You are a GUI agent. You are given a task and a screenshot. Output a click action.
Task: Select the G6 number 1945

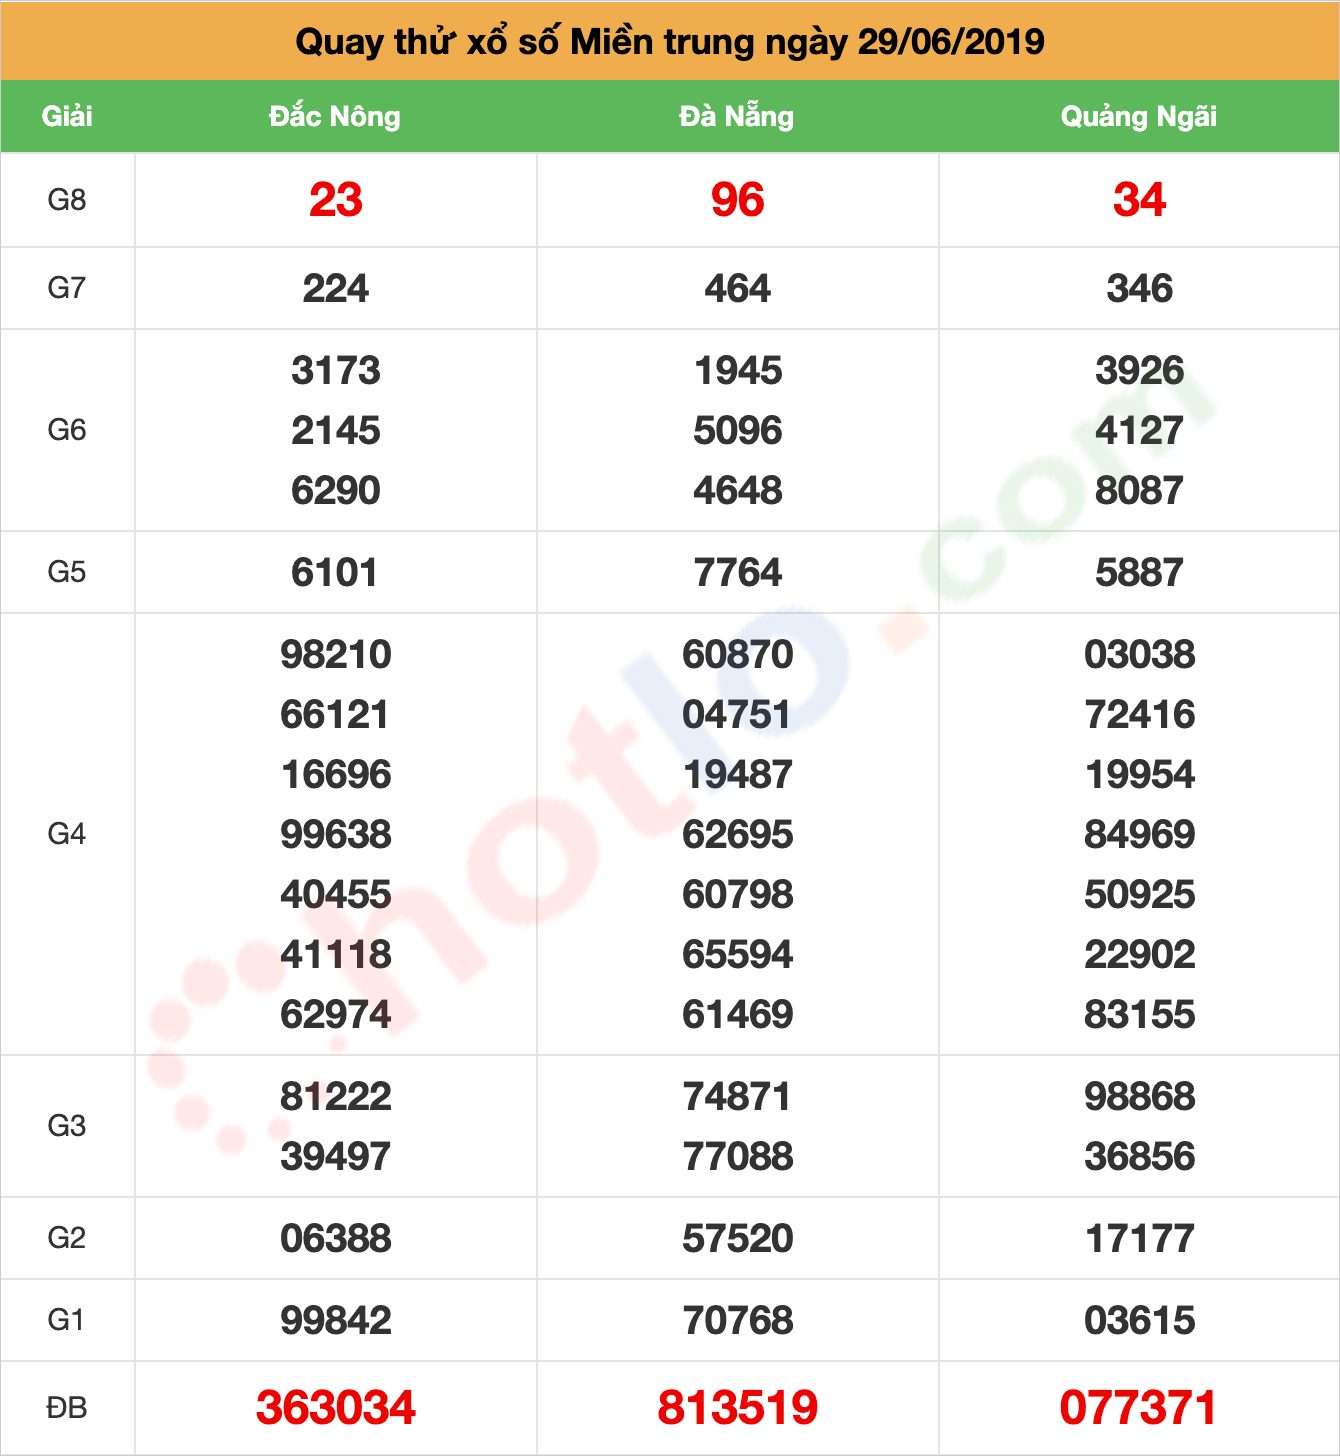(x=738, y=371)
